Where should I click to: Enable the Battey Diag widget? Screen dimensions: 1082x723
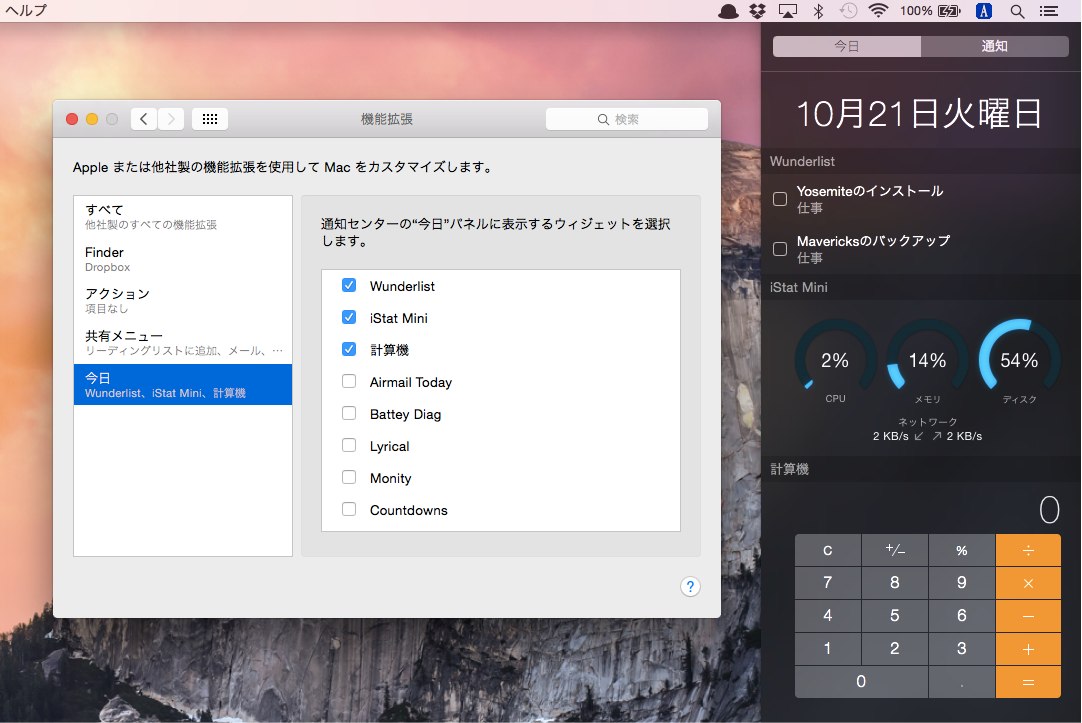tap(349, 413)
